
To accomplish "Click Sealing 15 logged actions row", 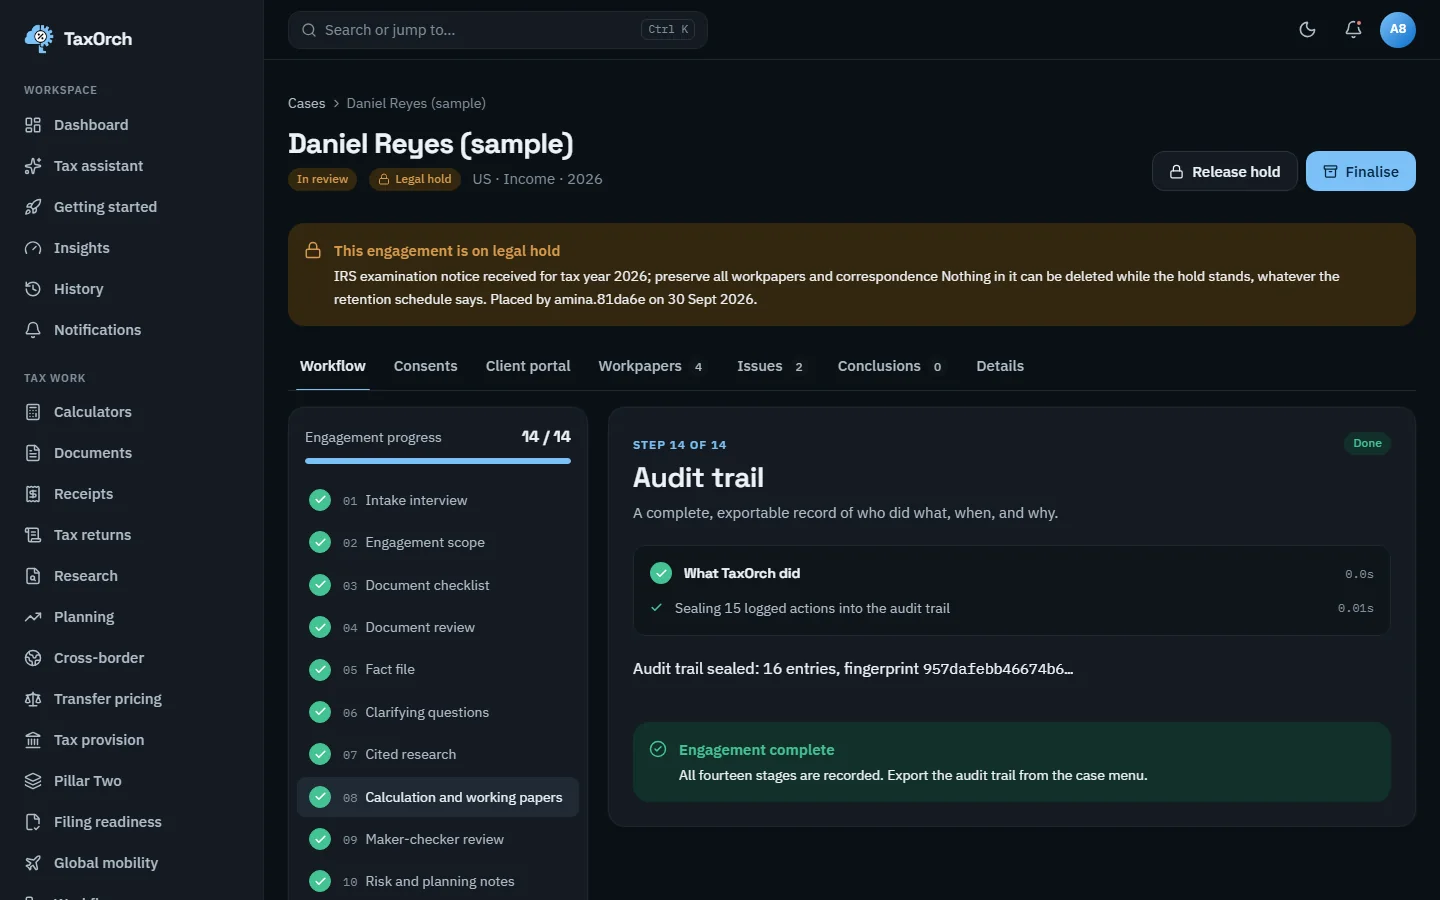I will [x=1011, y=608].
